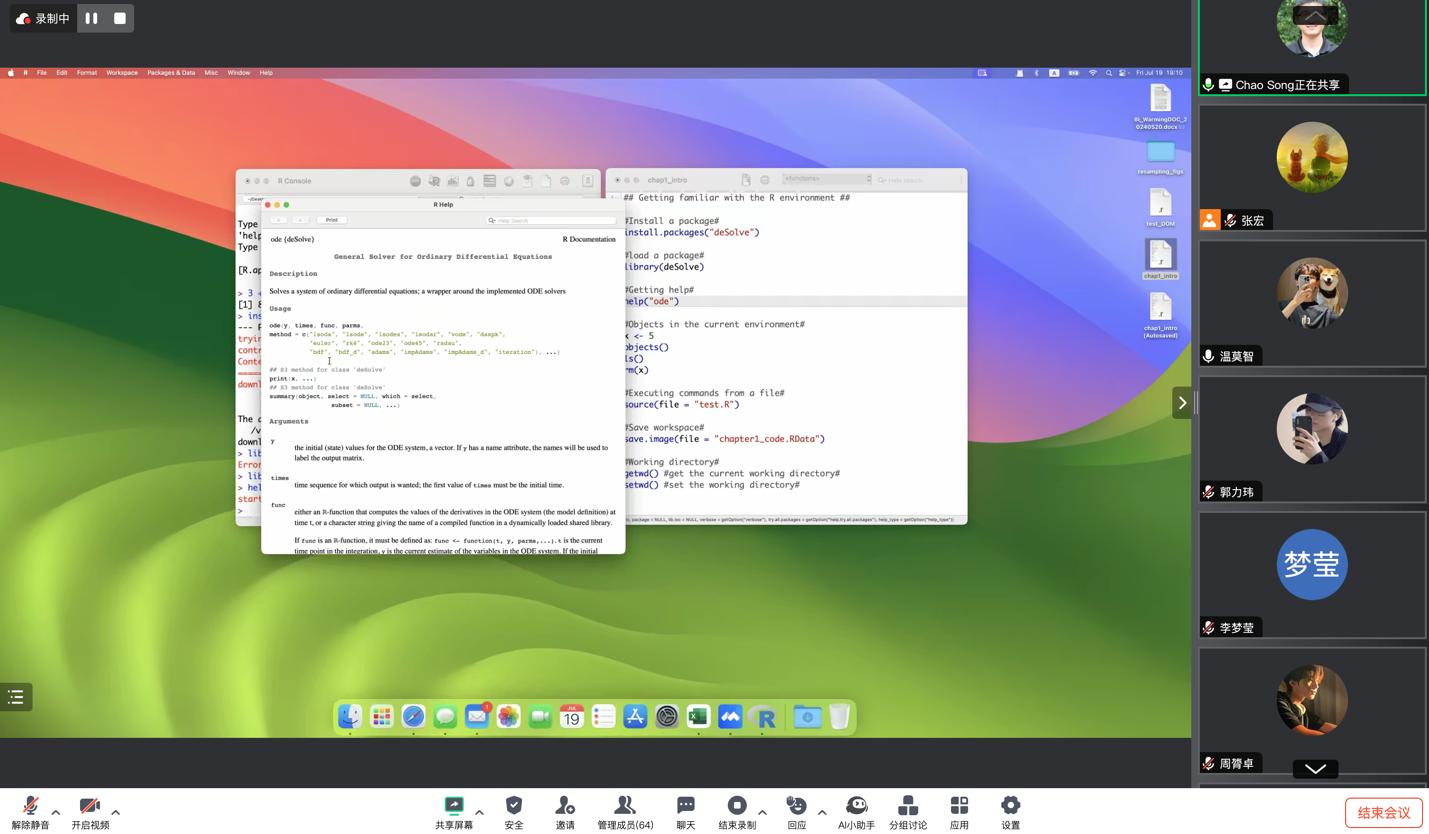Expand reactions options arrow beside 回应
Image resolution: width=1429 pixels, height=834 pixels.
[x=822, y=812]
